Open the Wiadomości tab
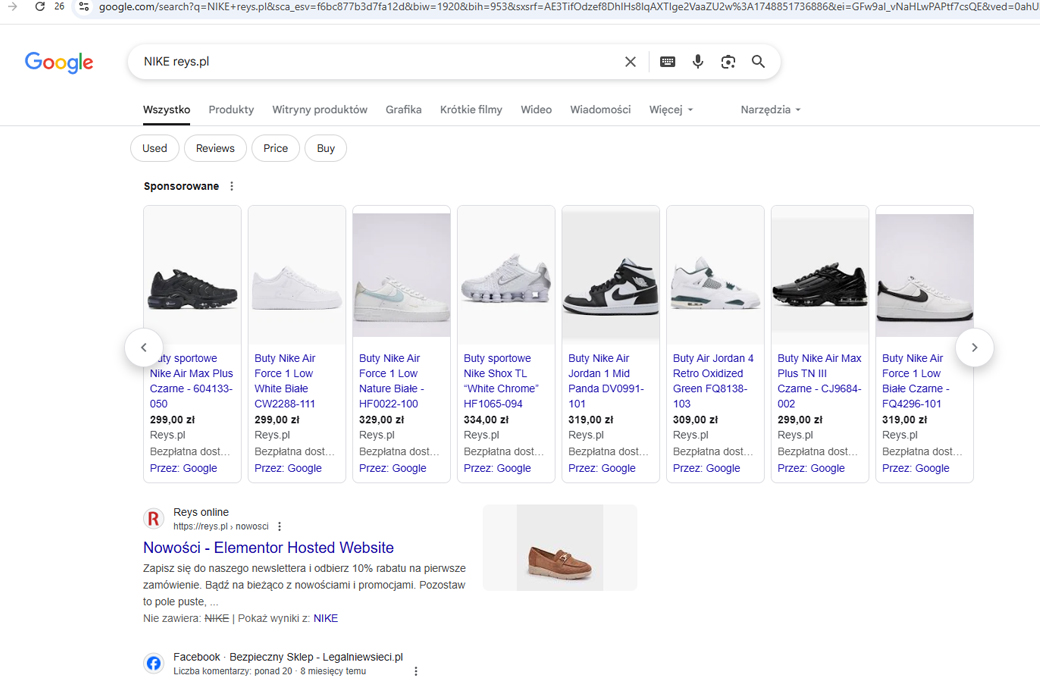The height and width of the screenshot is (680, 1040). point(600,109)
